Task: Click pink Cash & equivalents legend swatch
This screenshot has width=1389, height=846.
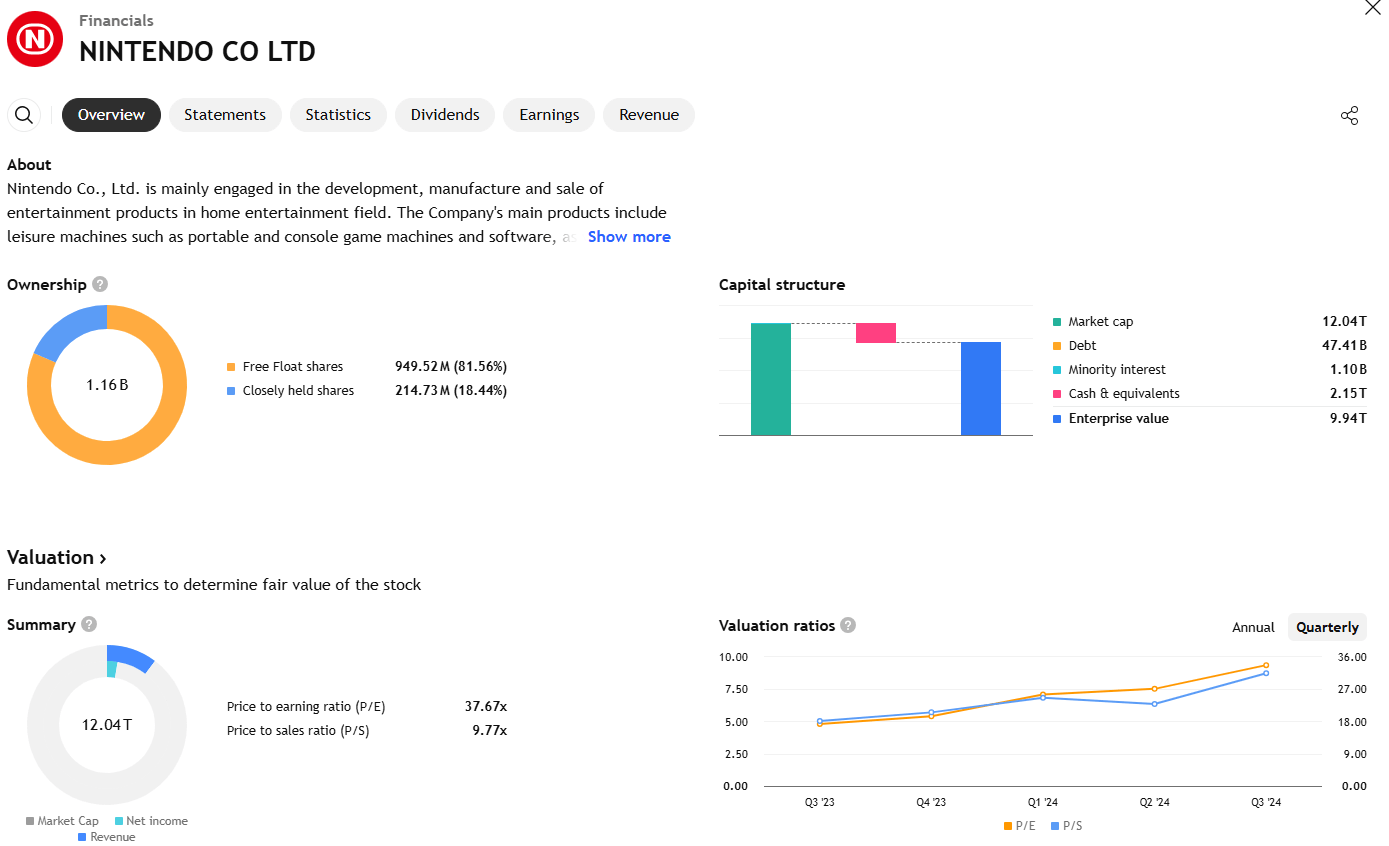Action: tap(1057, 394)
